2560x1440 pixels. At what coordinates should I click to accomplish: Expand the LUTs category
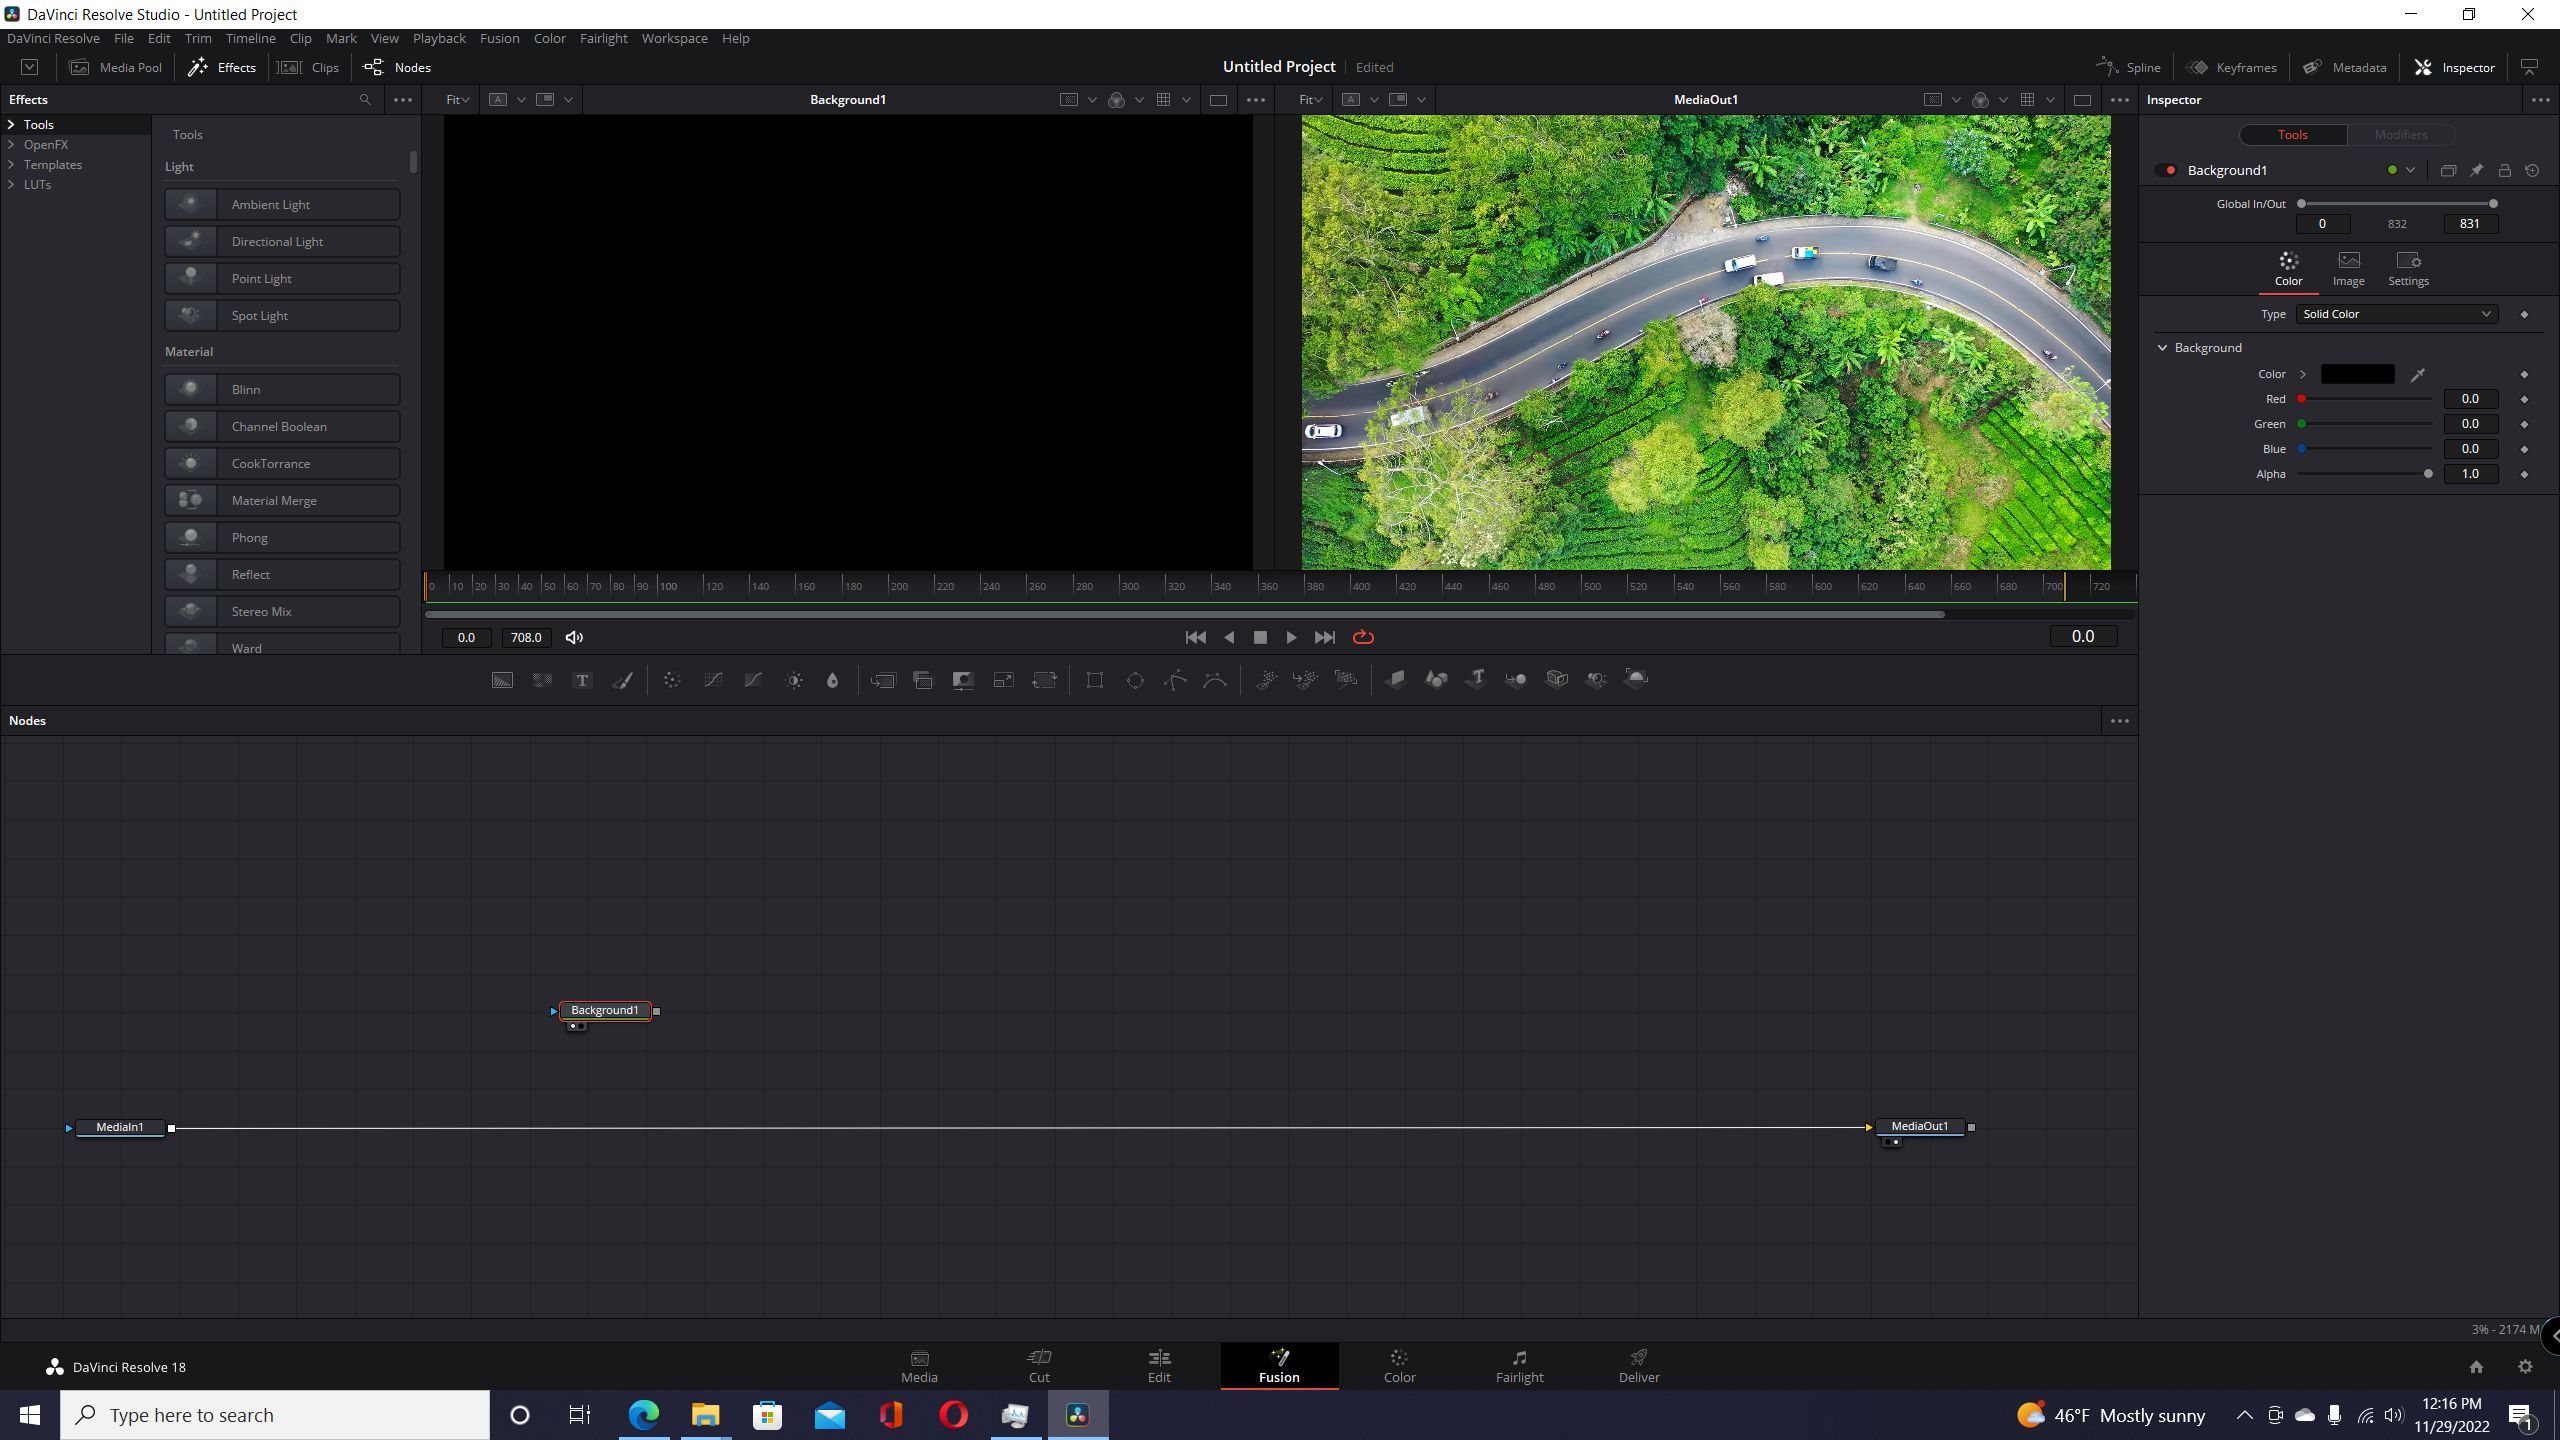point(11,185)
